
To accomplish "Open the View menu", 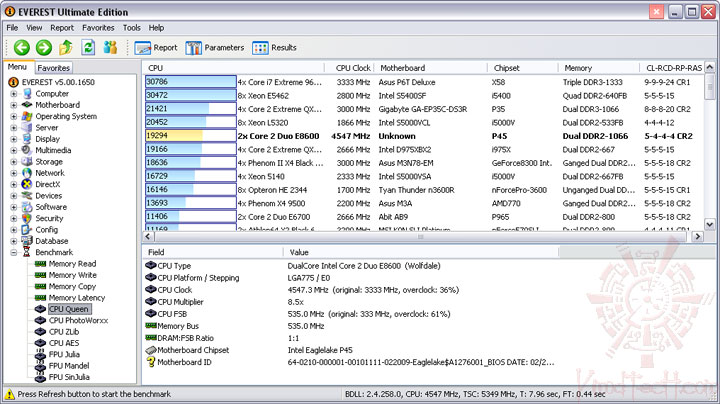I will [34, 28].
